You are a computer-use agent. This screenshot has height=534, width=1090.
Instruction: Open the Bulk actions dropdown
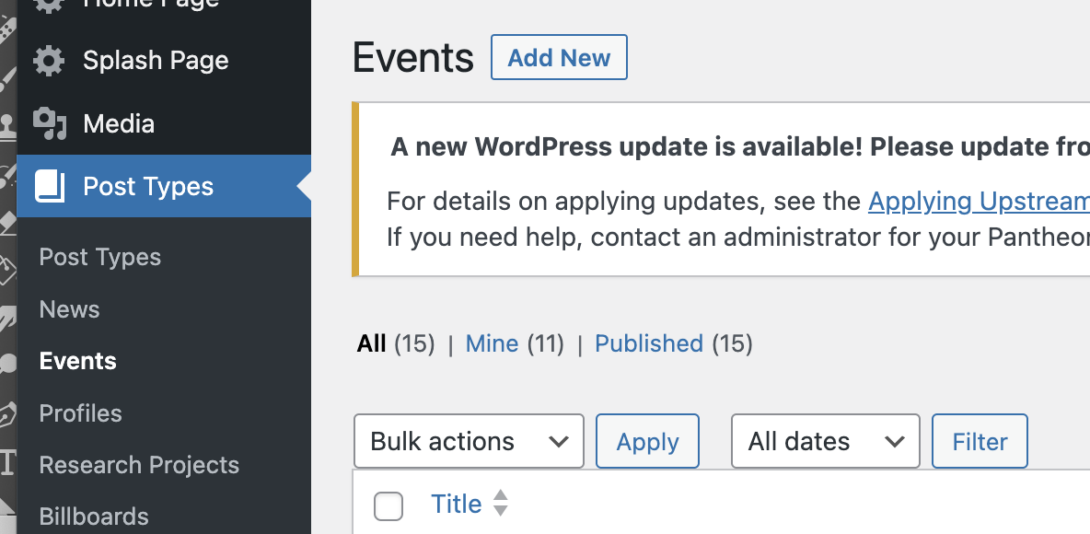(x=469, y=441)
